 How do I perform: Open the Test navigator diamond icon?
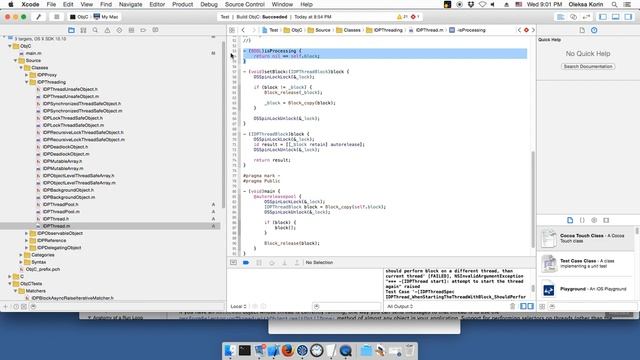point(119,30)
